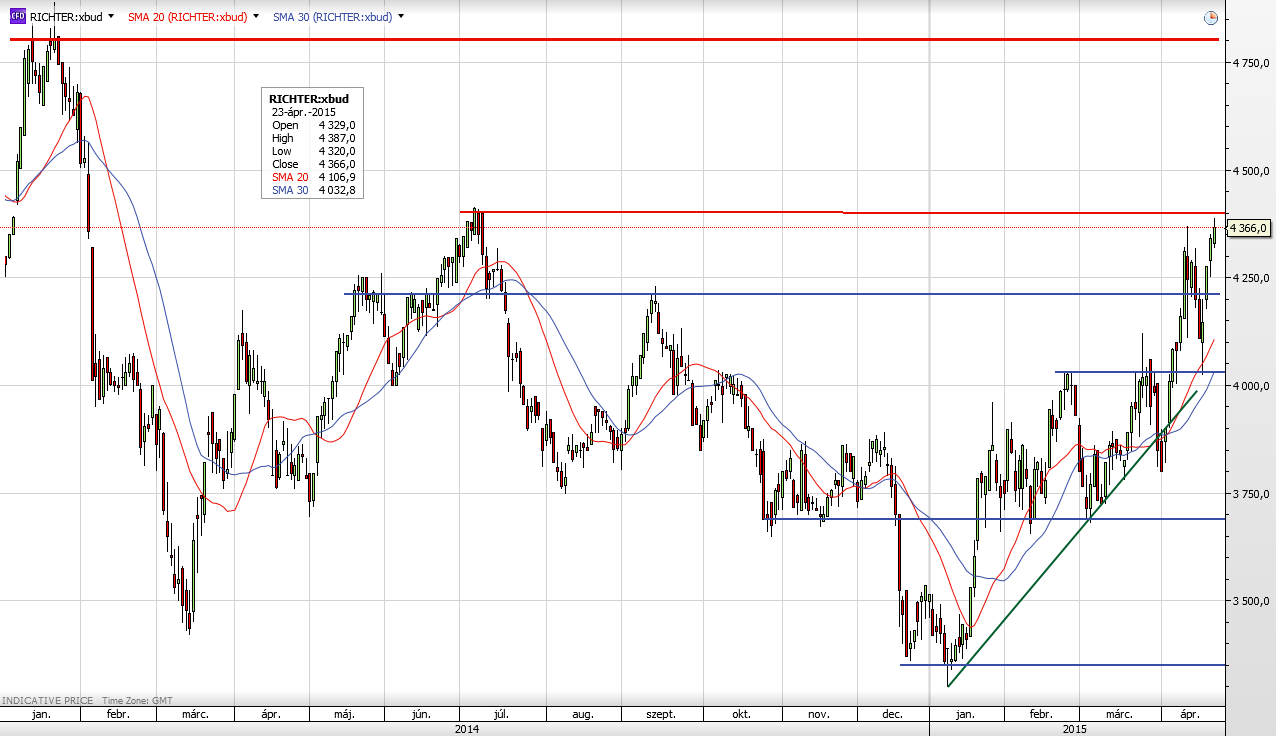Click the szept. month label on time axis
Image resolution: width=1276 pixels, height=736 pixels.
click(660, 715)
